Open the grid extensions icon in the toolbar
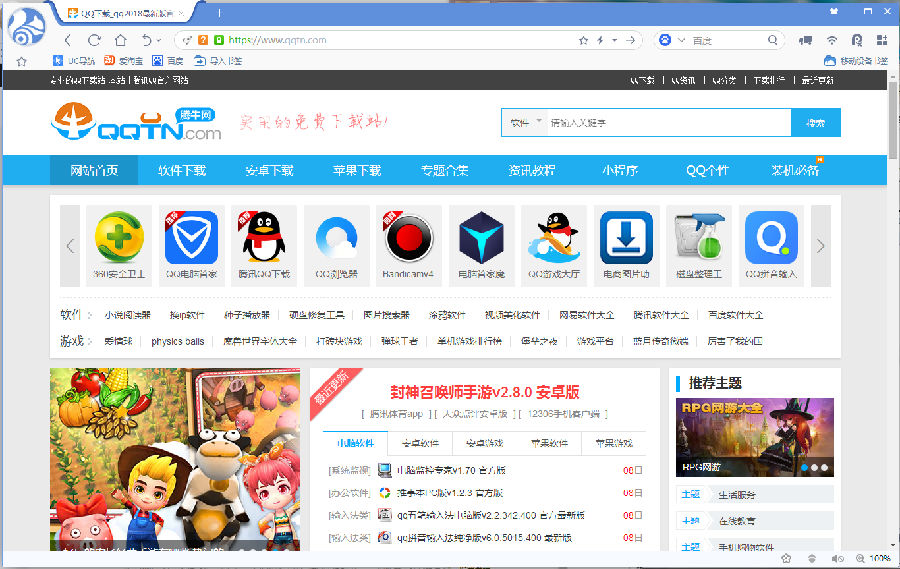Screen dimensions: 900x569 [882, 40]
